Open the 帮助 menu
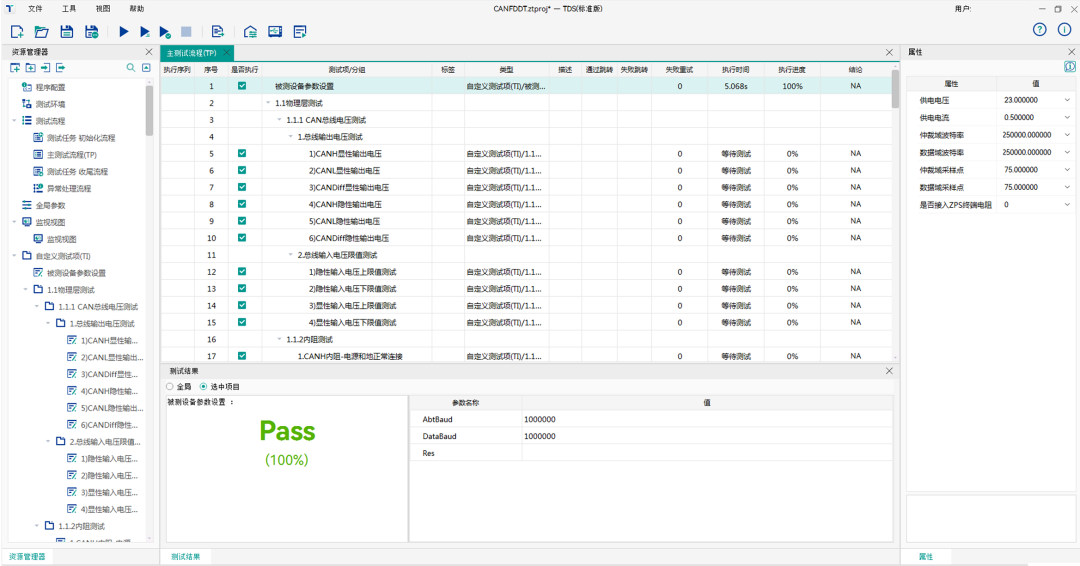1080x566 pixels. (x=137, y=9)
